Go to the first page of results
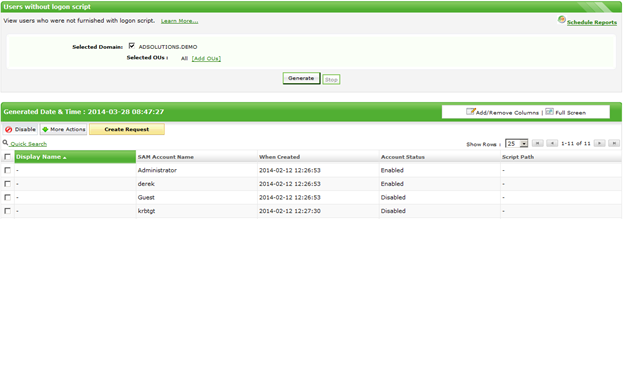 click(538, 143)
